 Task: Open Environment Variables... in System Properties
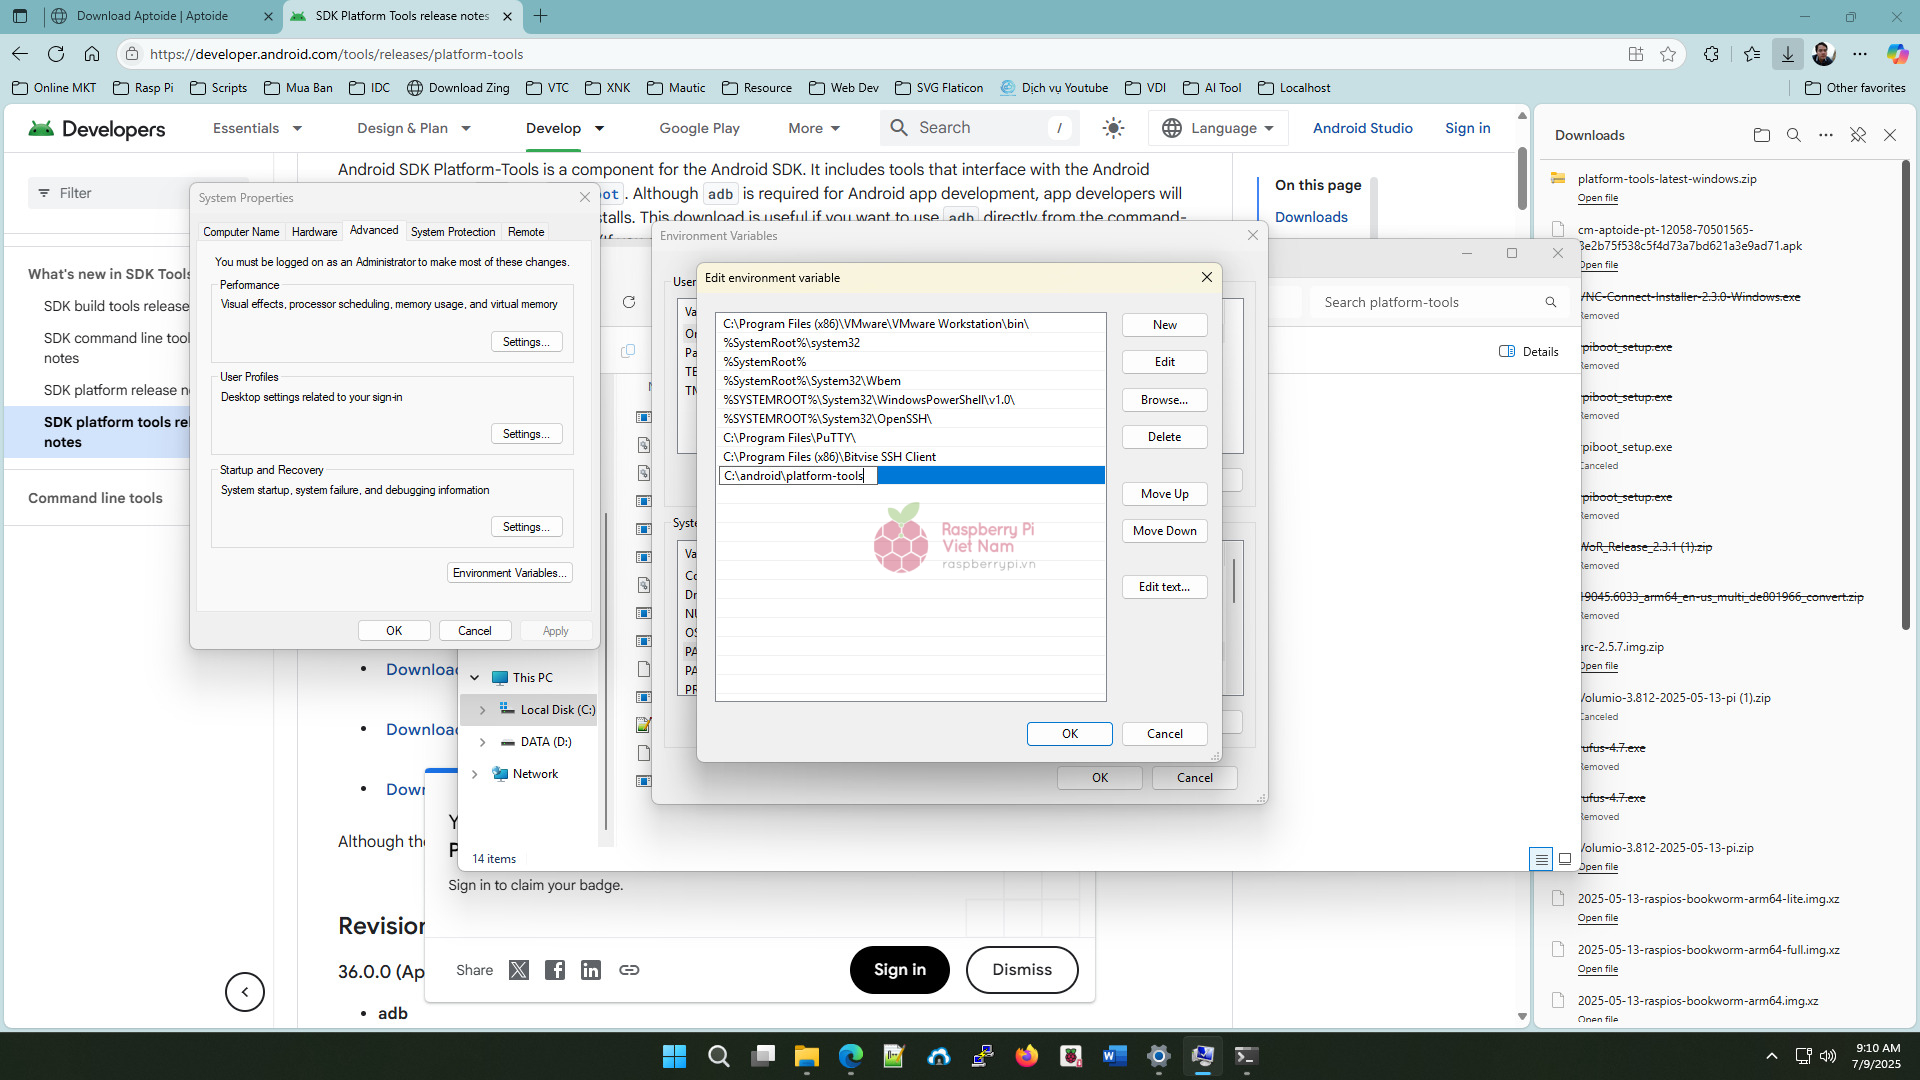(x=510, y=573)
